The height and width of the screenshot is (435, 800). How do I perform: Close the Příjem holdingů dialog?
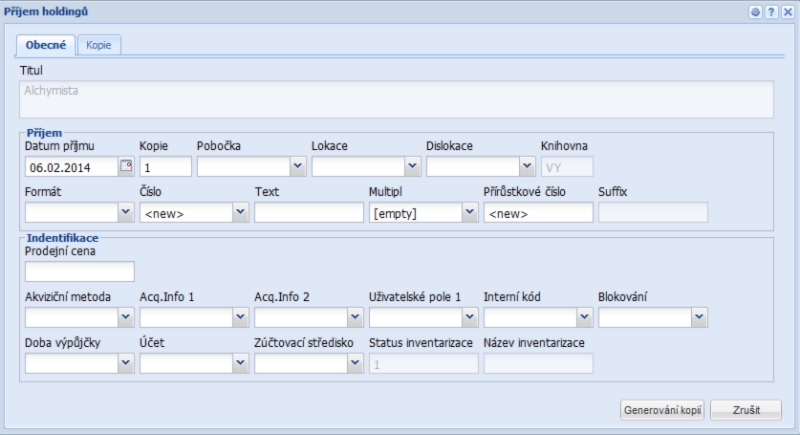point(788,10)
